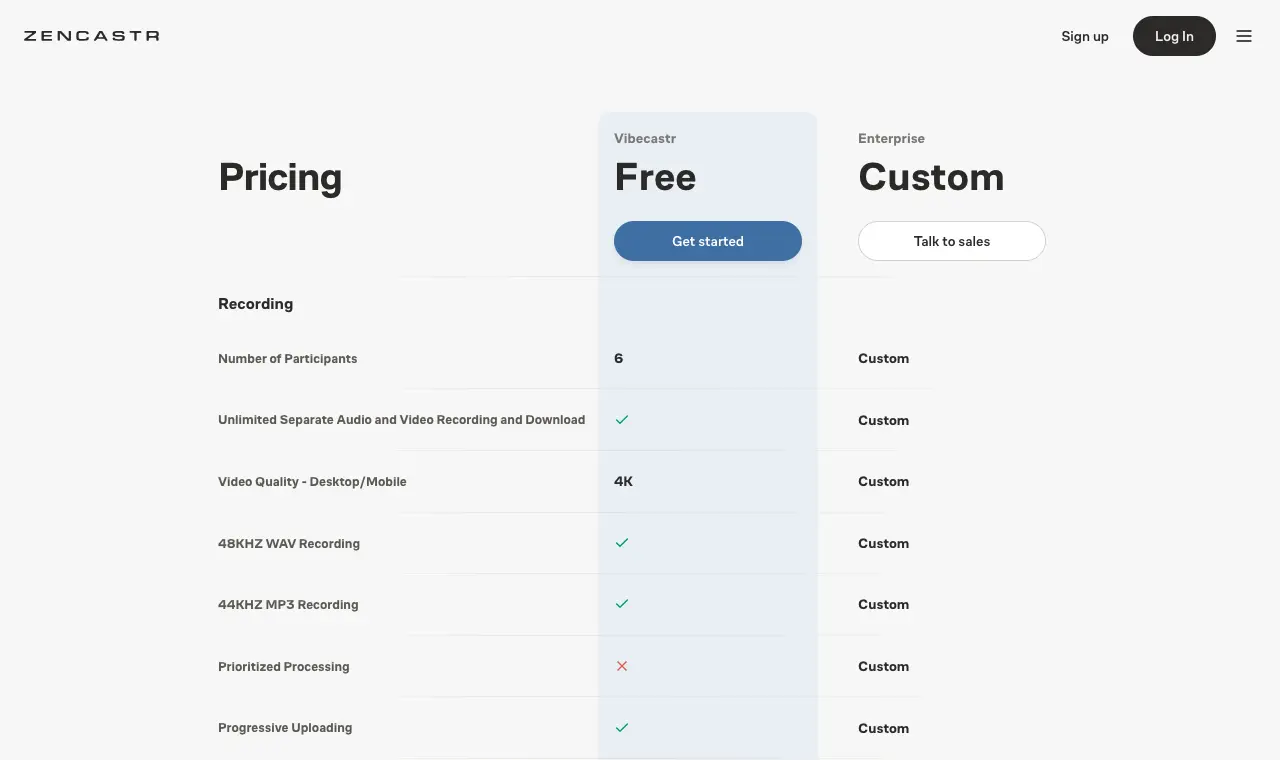Click the Custom price heading
Image resolution: width=1280 pixels, height=760 pixels.
[931, 177]
